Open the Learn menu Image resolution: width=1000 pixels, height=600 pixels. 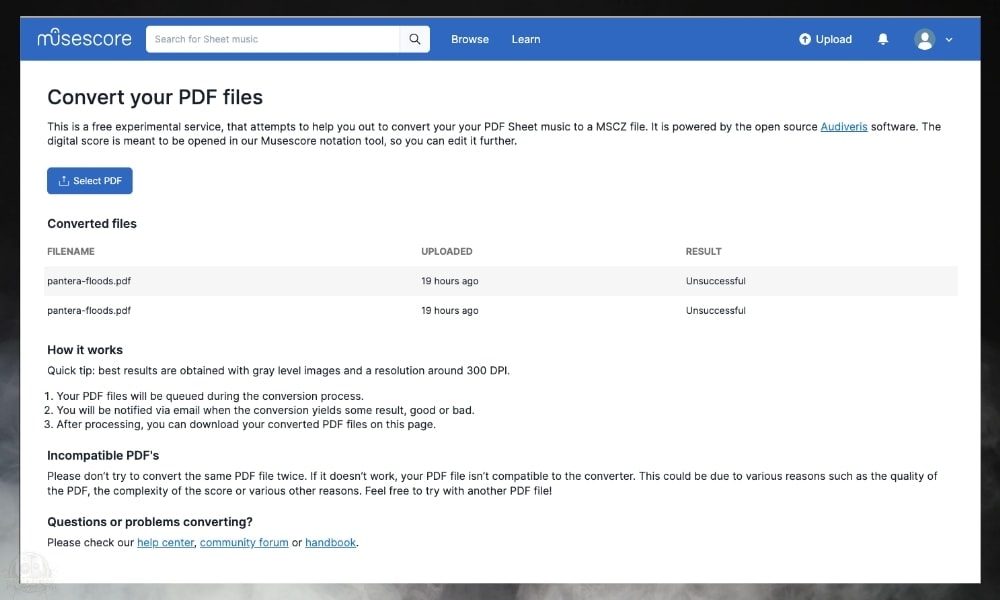tap(526, 40)
